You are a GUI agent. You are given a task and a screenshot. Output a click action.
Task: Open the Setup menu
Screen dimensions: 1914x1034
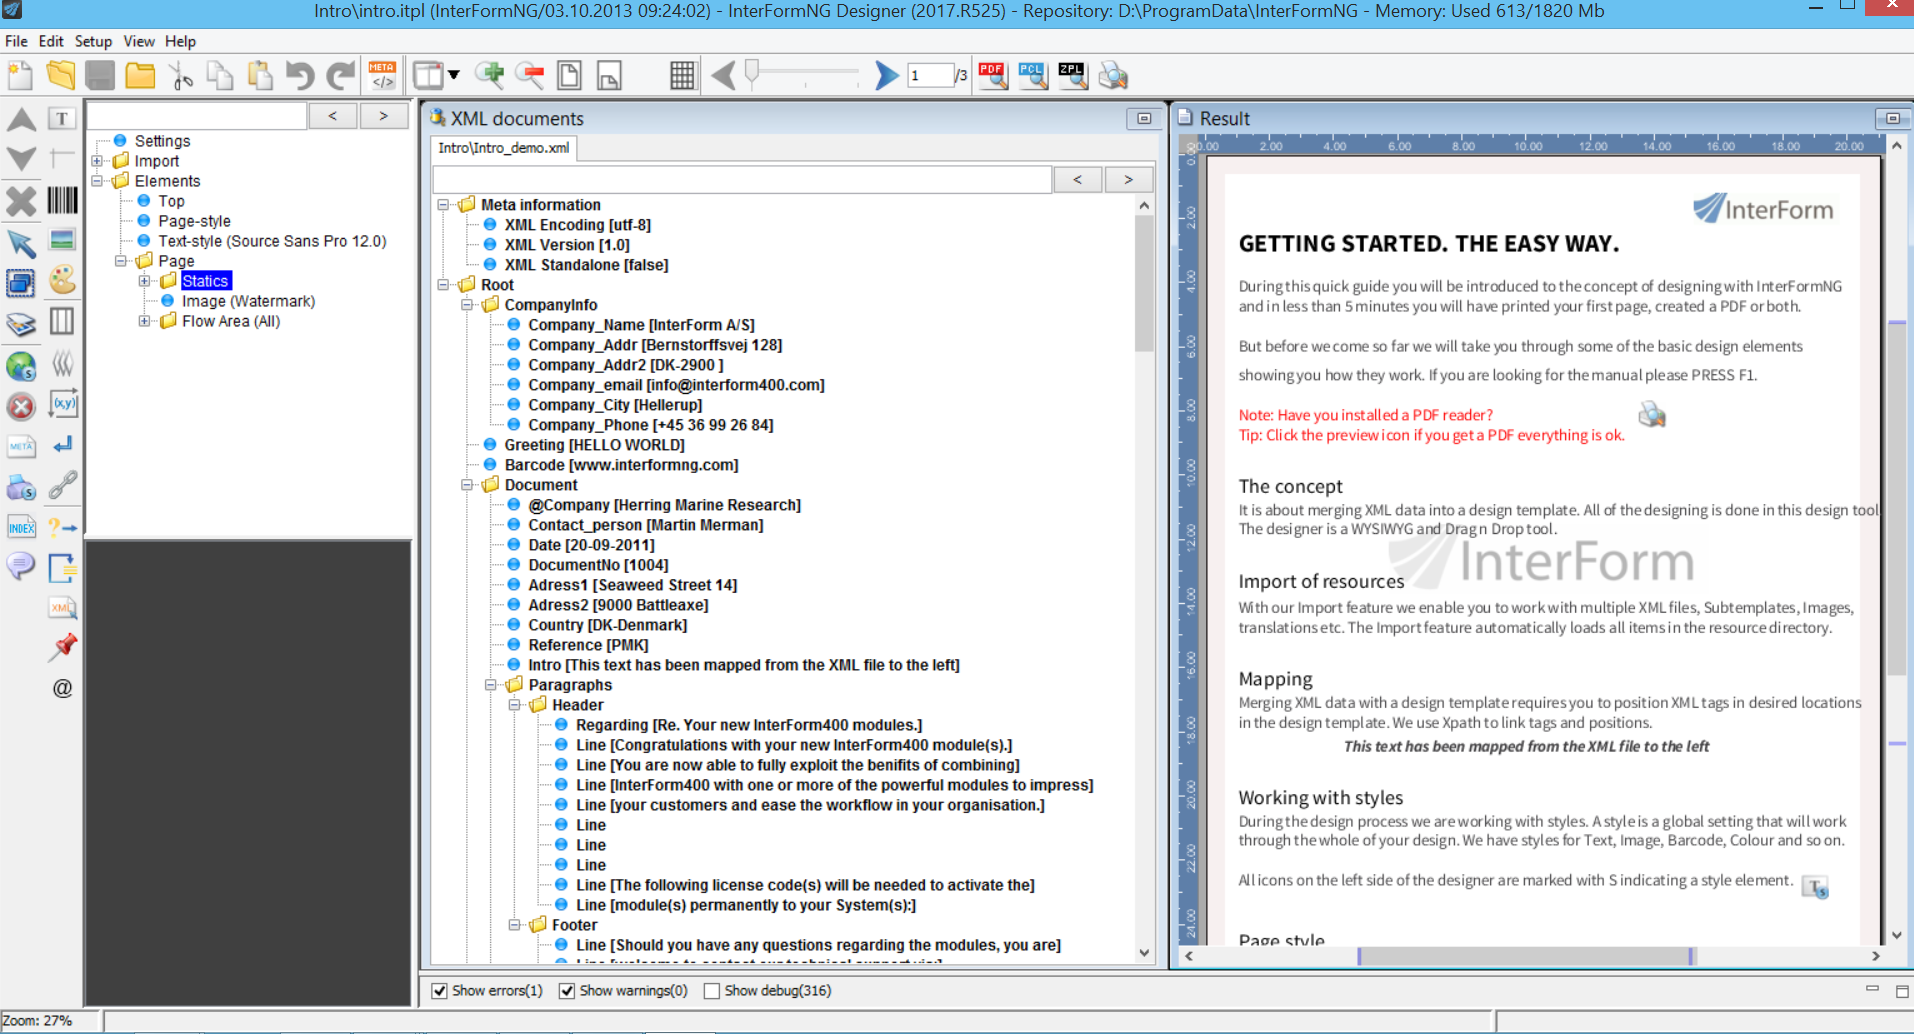pyautogui.click(x=93, y=41)
